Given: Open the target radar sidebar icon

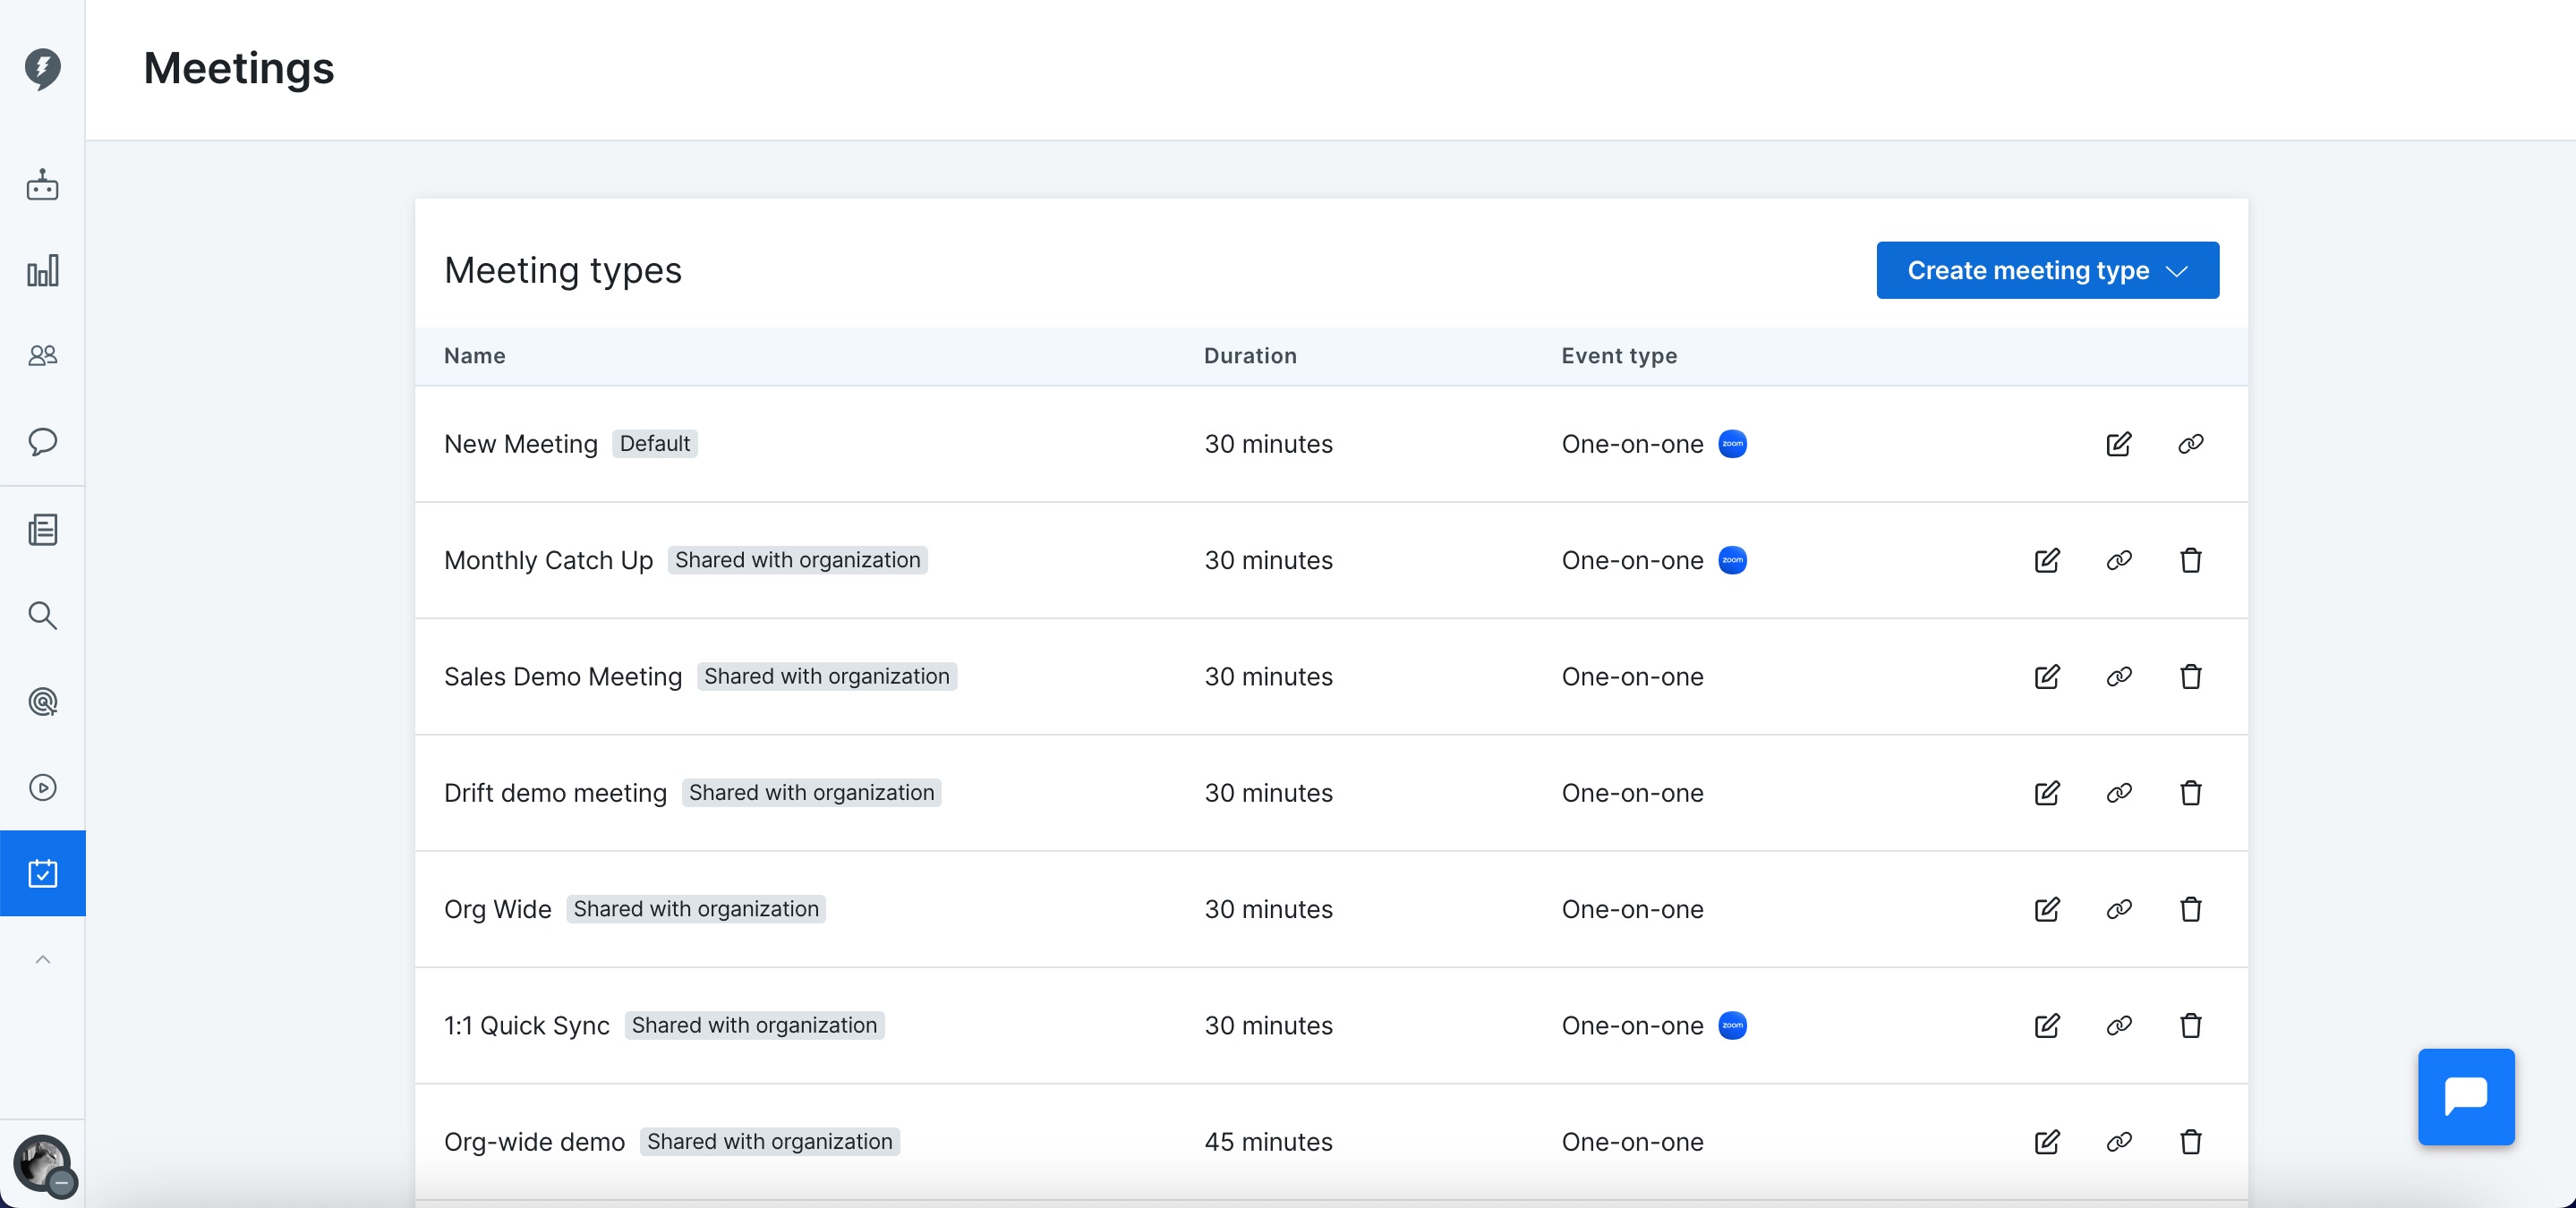Looking at the screenshot, I should (42, 701).
